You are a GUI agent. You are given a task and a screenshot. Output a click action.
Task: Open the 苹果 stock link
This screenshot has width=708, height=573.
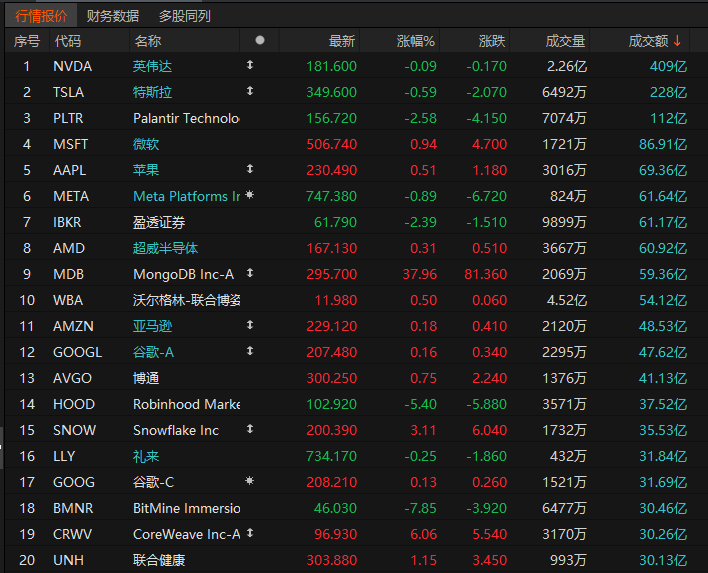coord(146,170)
